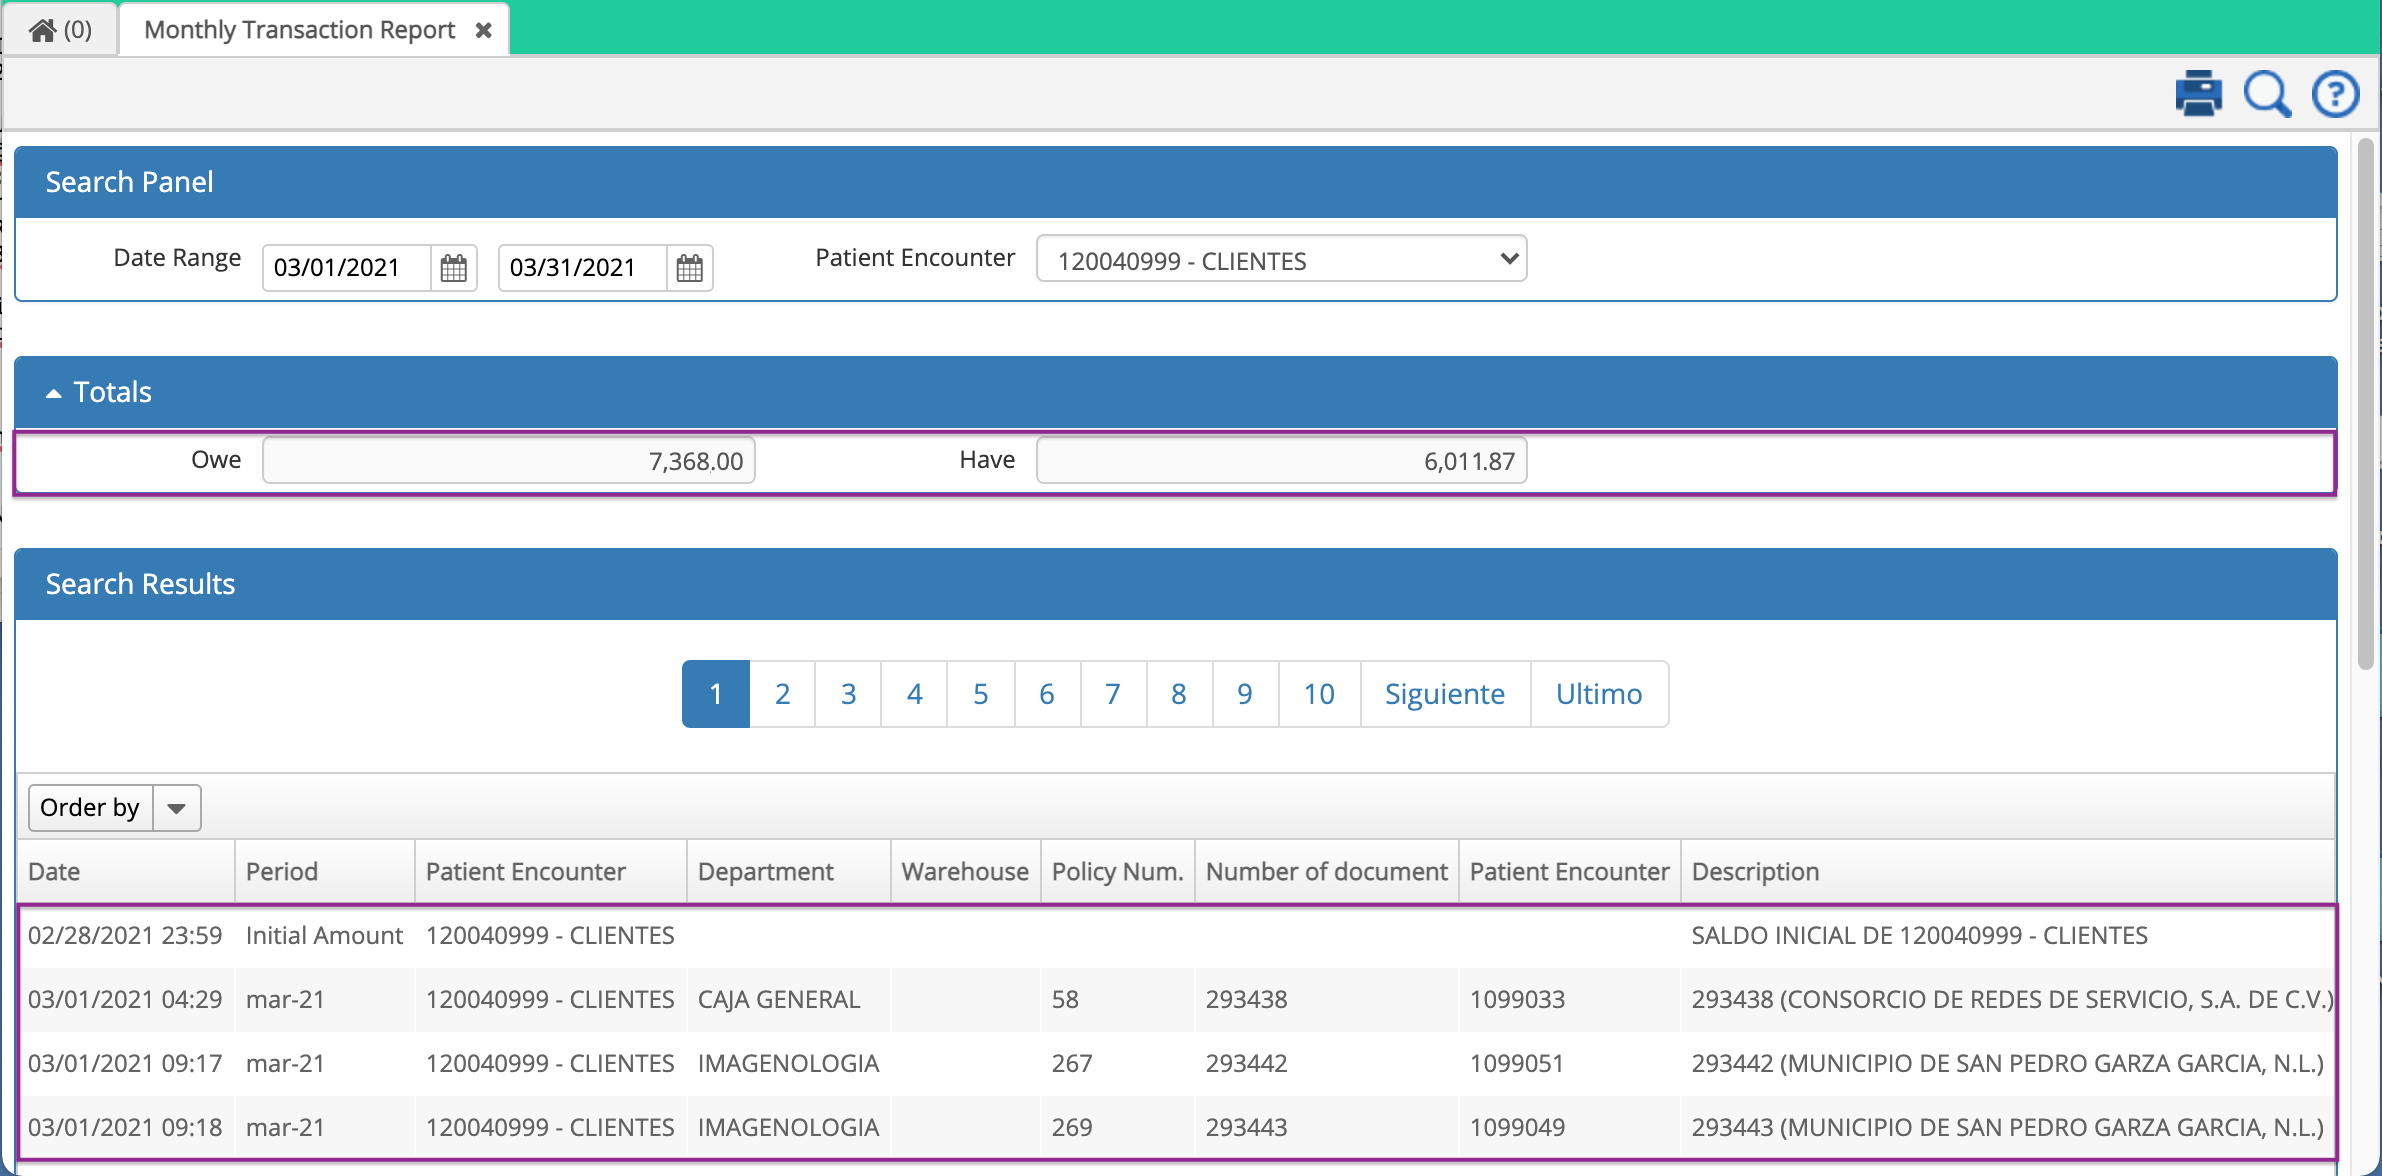
Task: Click the help question mark icon
Action: 2334,93
